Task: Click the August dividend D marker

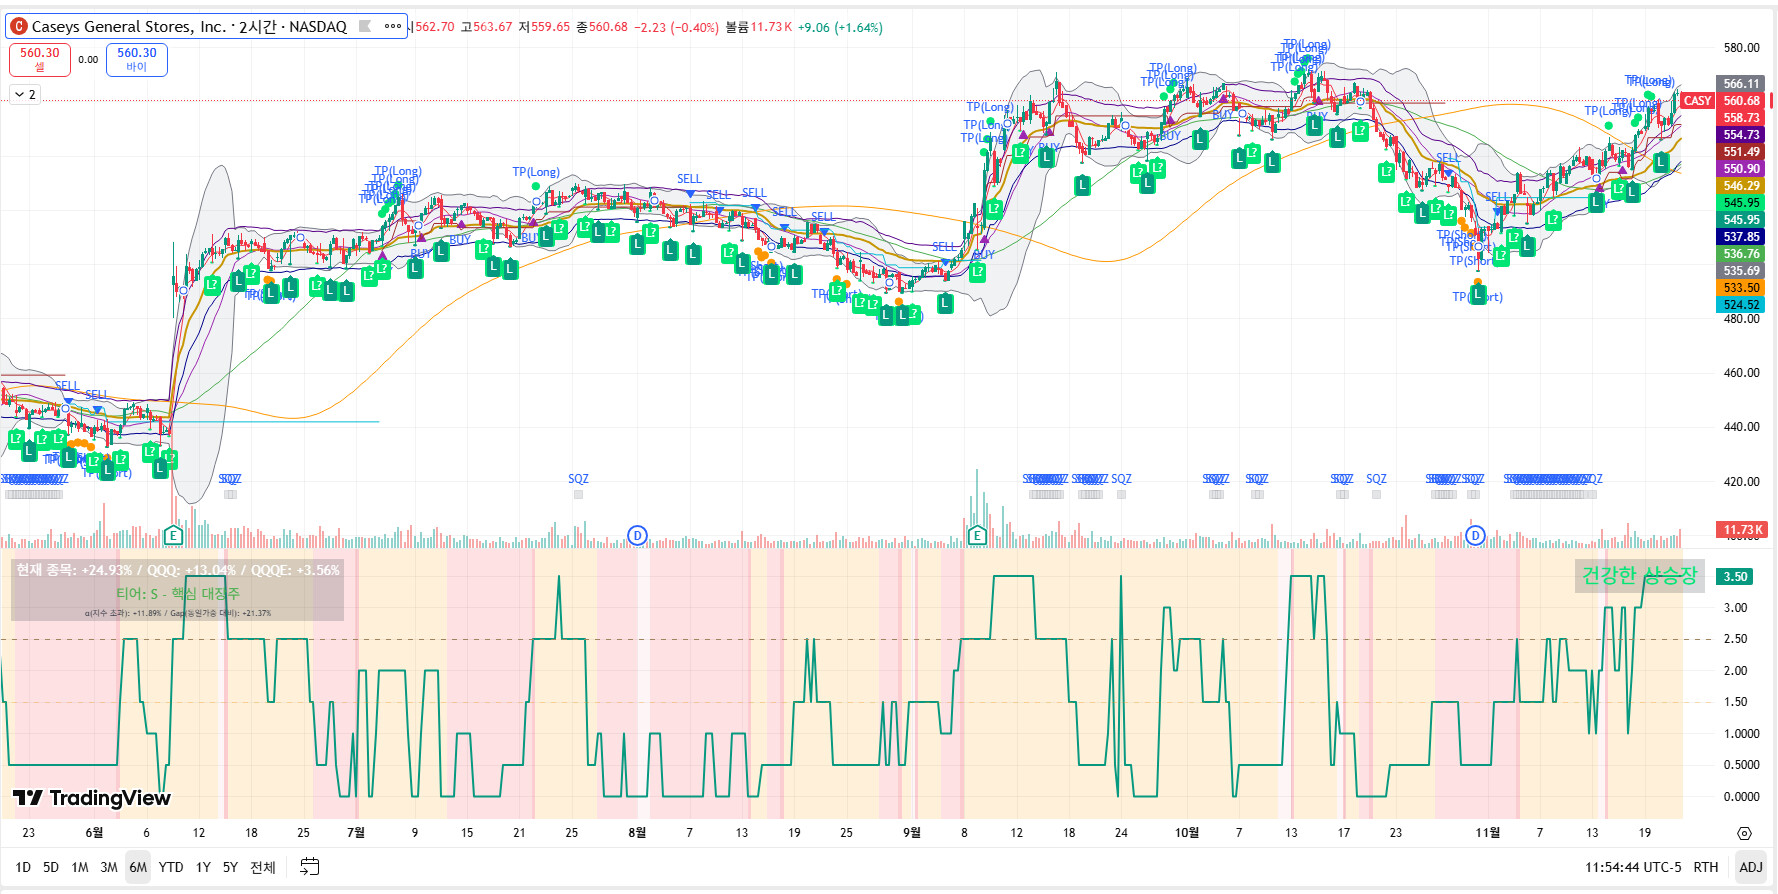Action: pyautogui.click(x=637, y=536)
